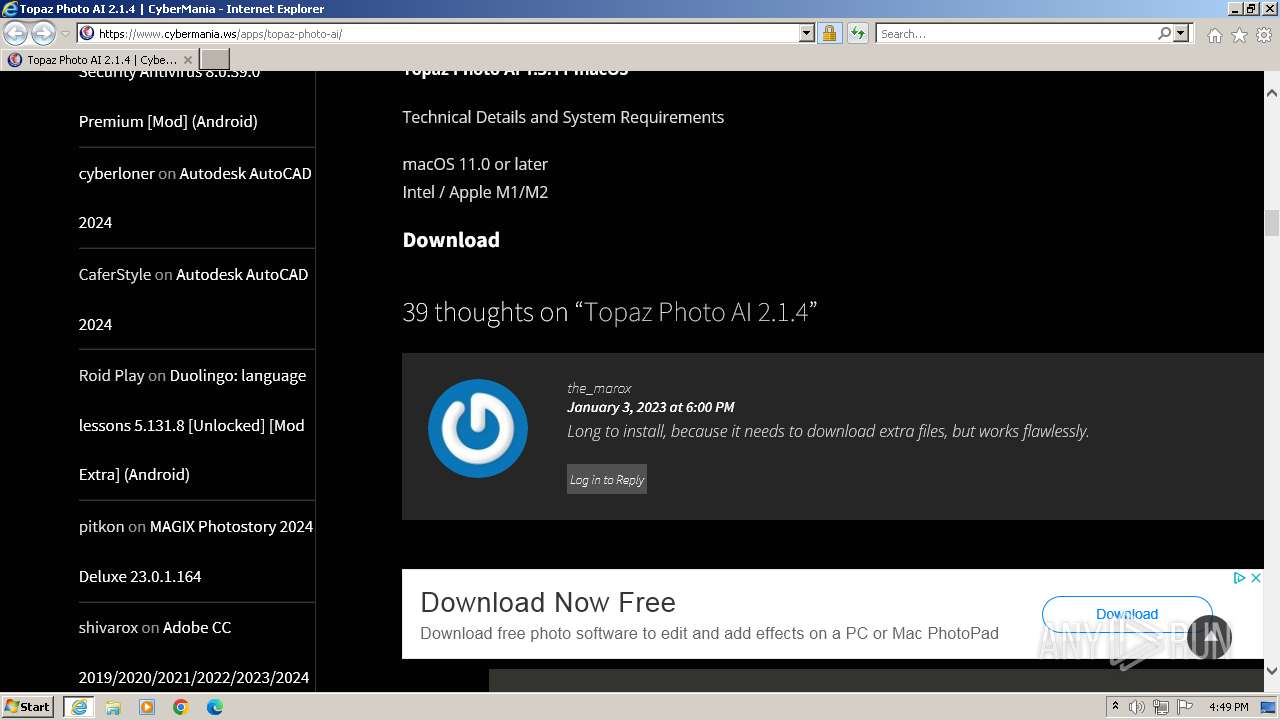This screenshot has width=1280, height=720.
Task: Click the Search input box
Action: (1016, 33)
